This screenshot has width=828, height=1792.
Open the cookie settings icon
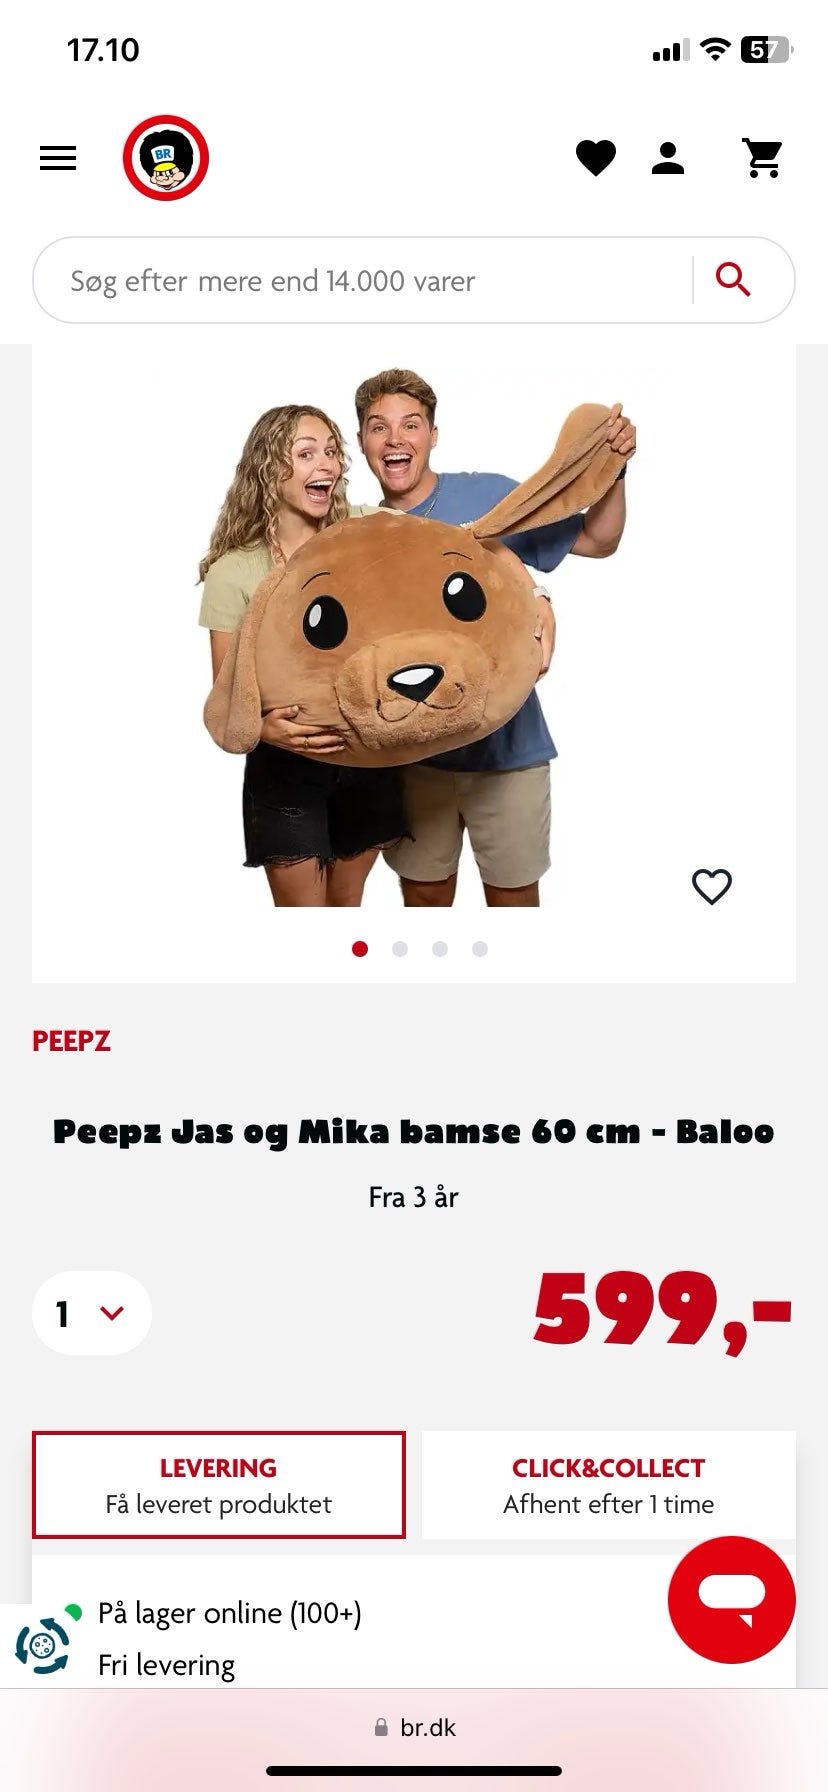(x=42, y=1645)
